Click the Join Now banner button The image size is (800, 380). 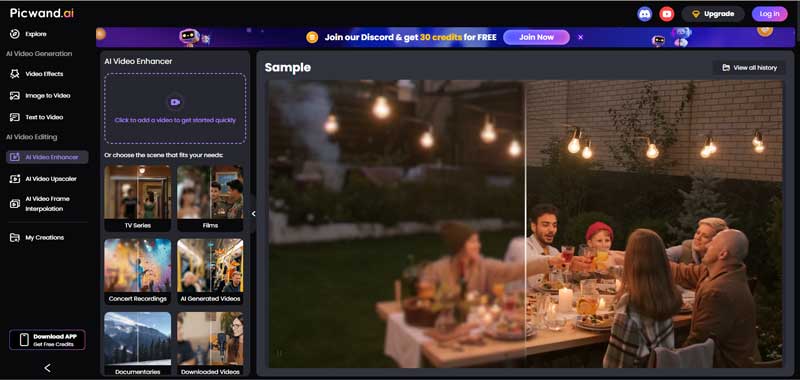coord(536,37)
